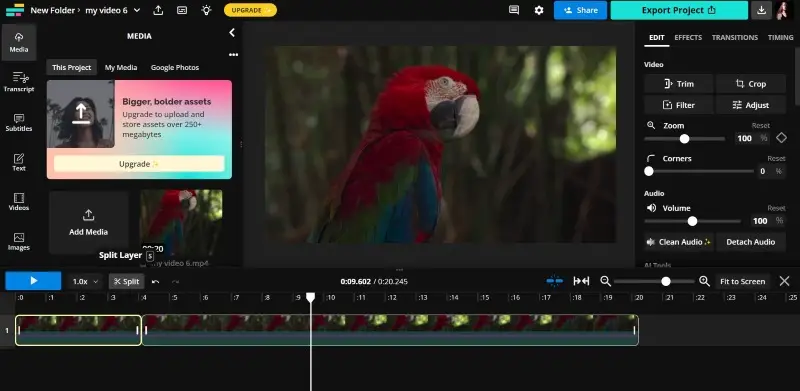This screenshot has height=391, width=800.
Task: Close the timeline with X icon
Action: (784, 281)
